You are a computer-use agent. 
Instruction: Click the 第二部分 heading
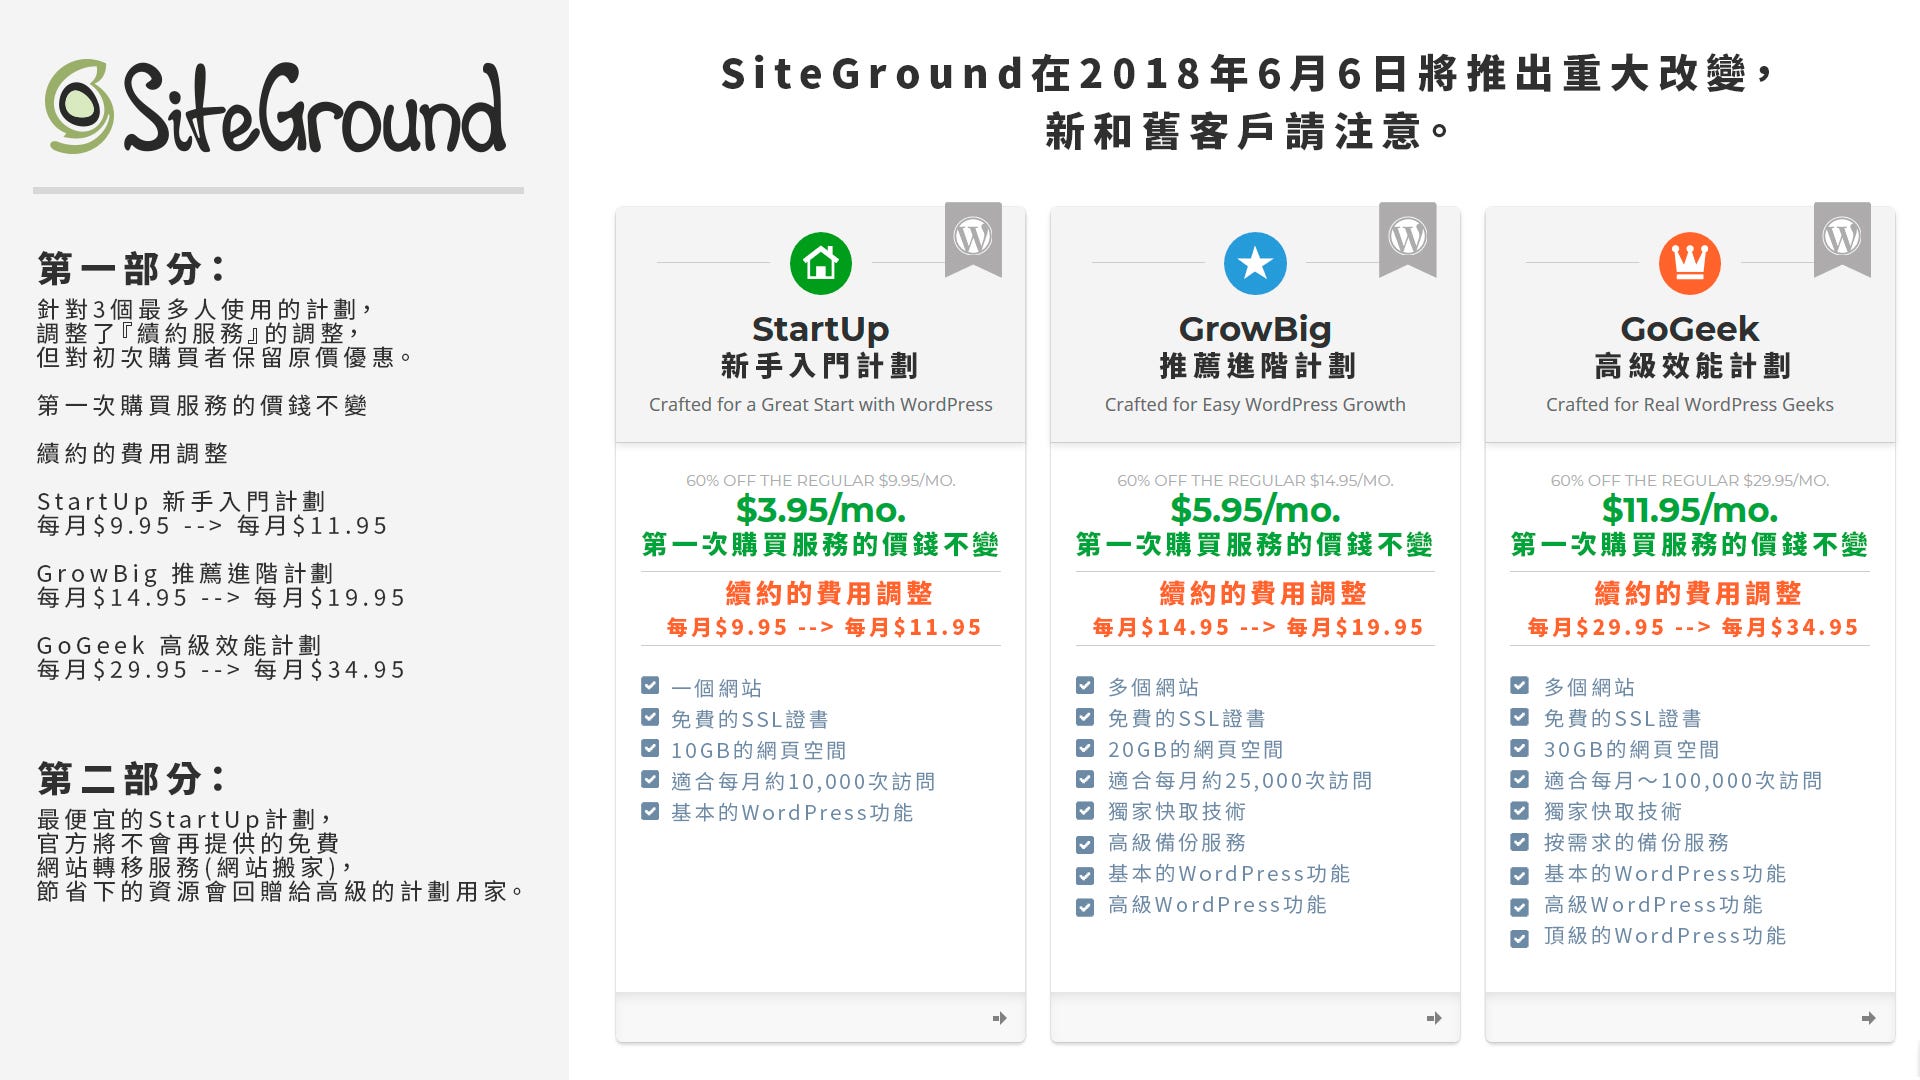[x=131, y=778]
